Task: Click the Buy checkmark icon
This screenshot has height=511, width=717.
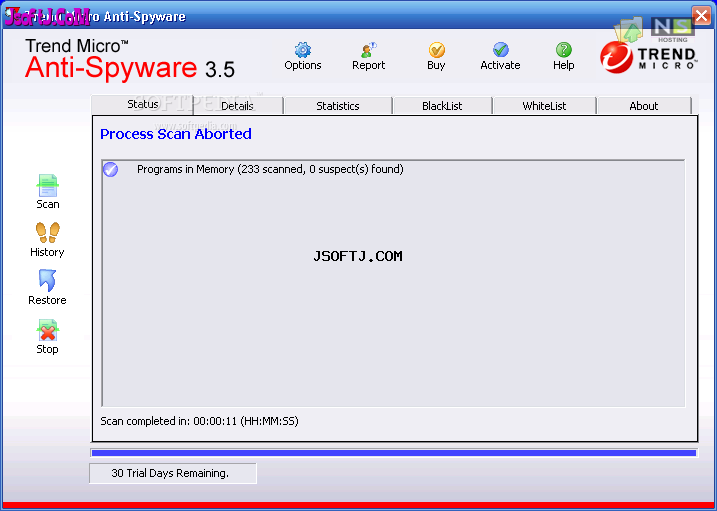Action: tap(436, 50)
